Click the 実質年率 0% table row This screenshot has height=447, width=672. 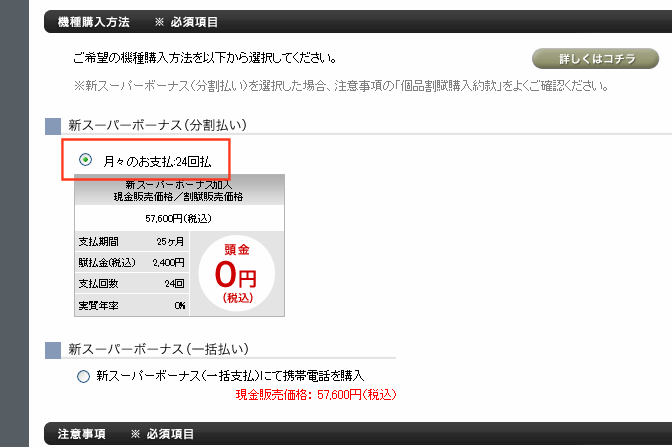click(132, 305)
